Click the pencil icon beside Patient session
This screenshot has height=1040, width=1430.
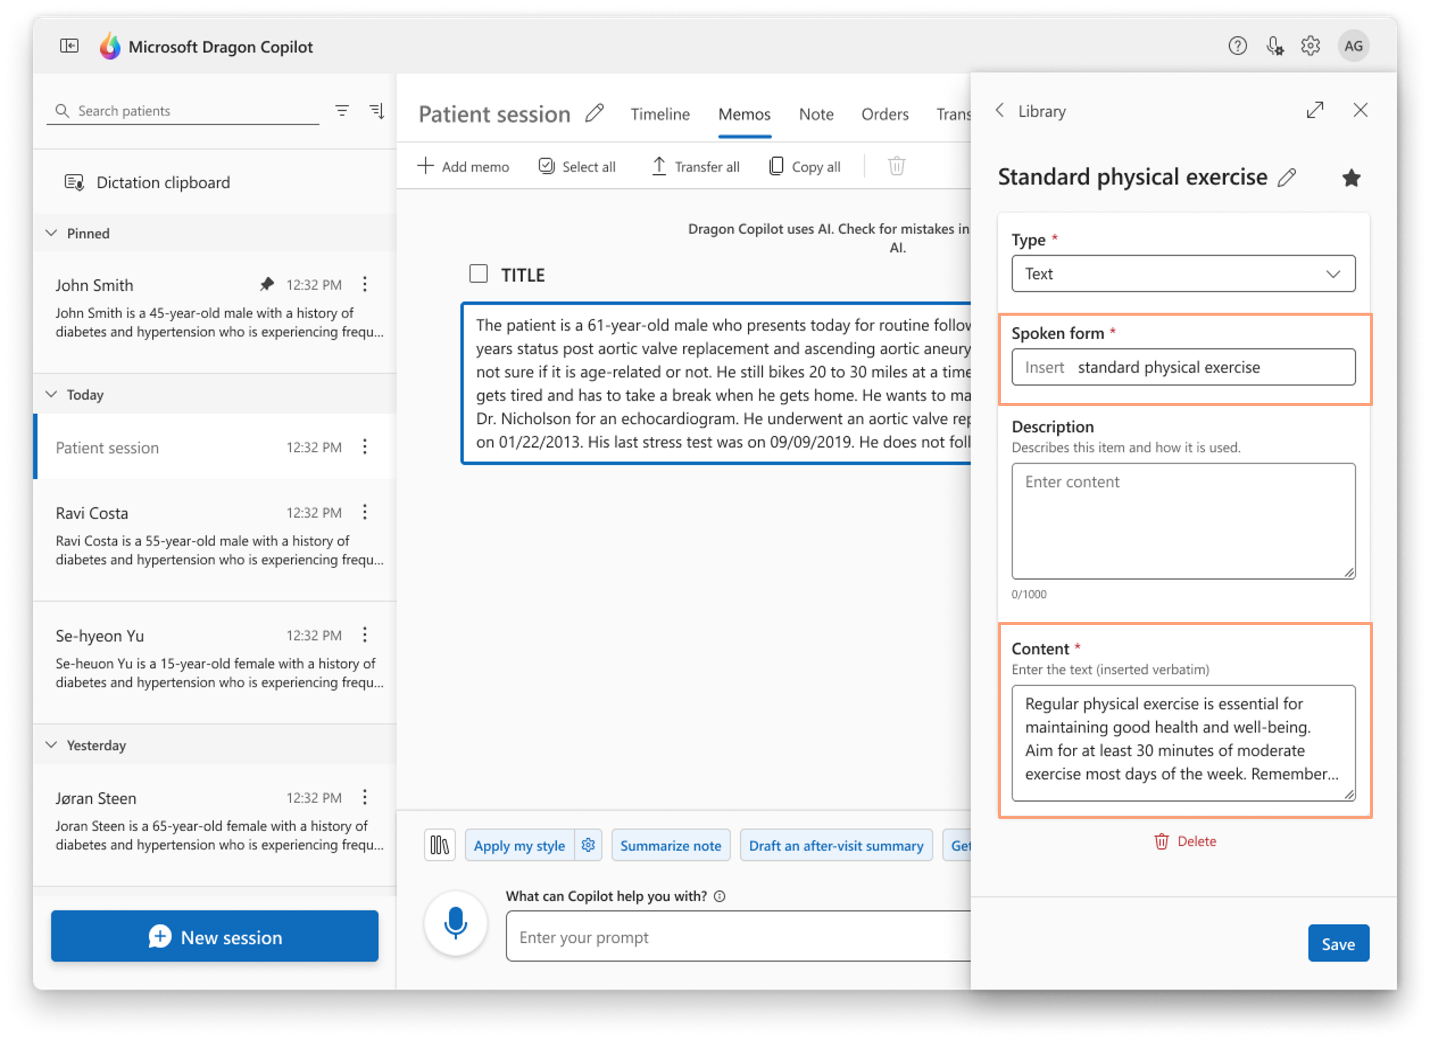[595, 113]
